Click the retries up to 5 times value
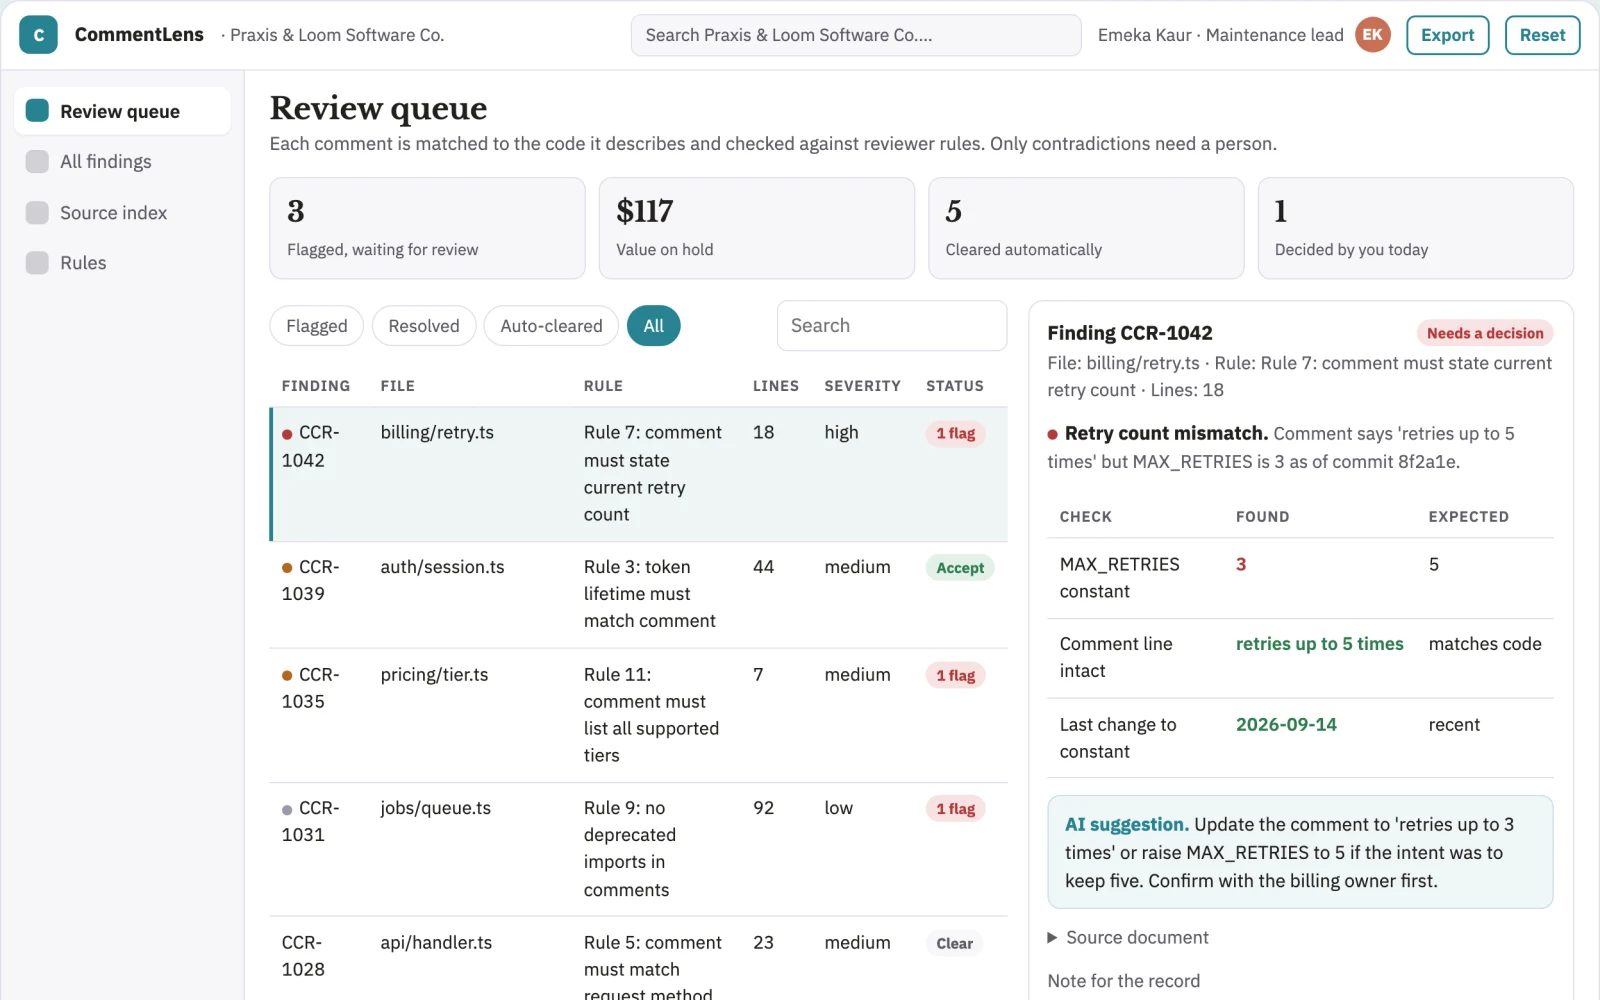The height and width of the screenshot is (1000, 1600). pyautogui.click(x=1319, y=644)
